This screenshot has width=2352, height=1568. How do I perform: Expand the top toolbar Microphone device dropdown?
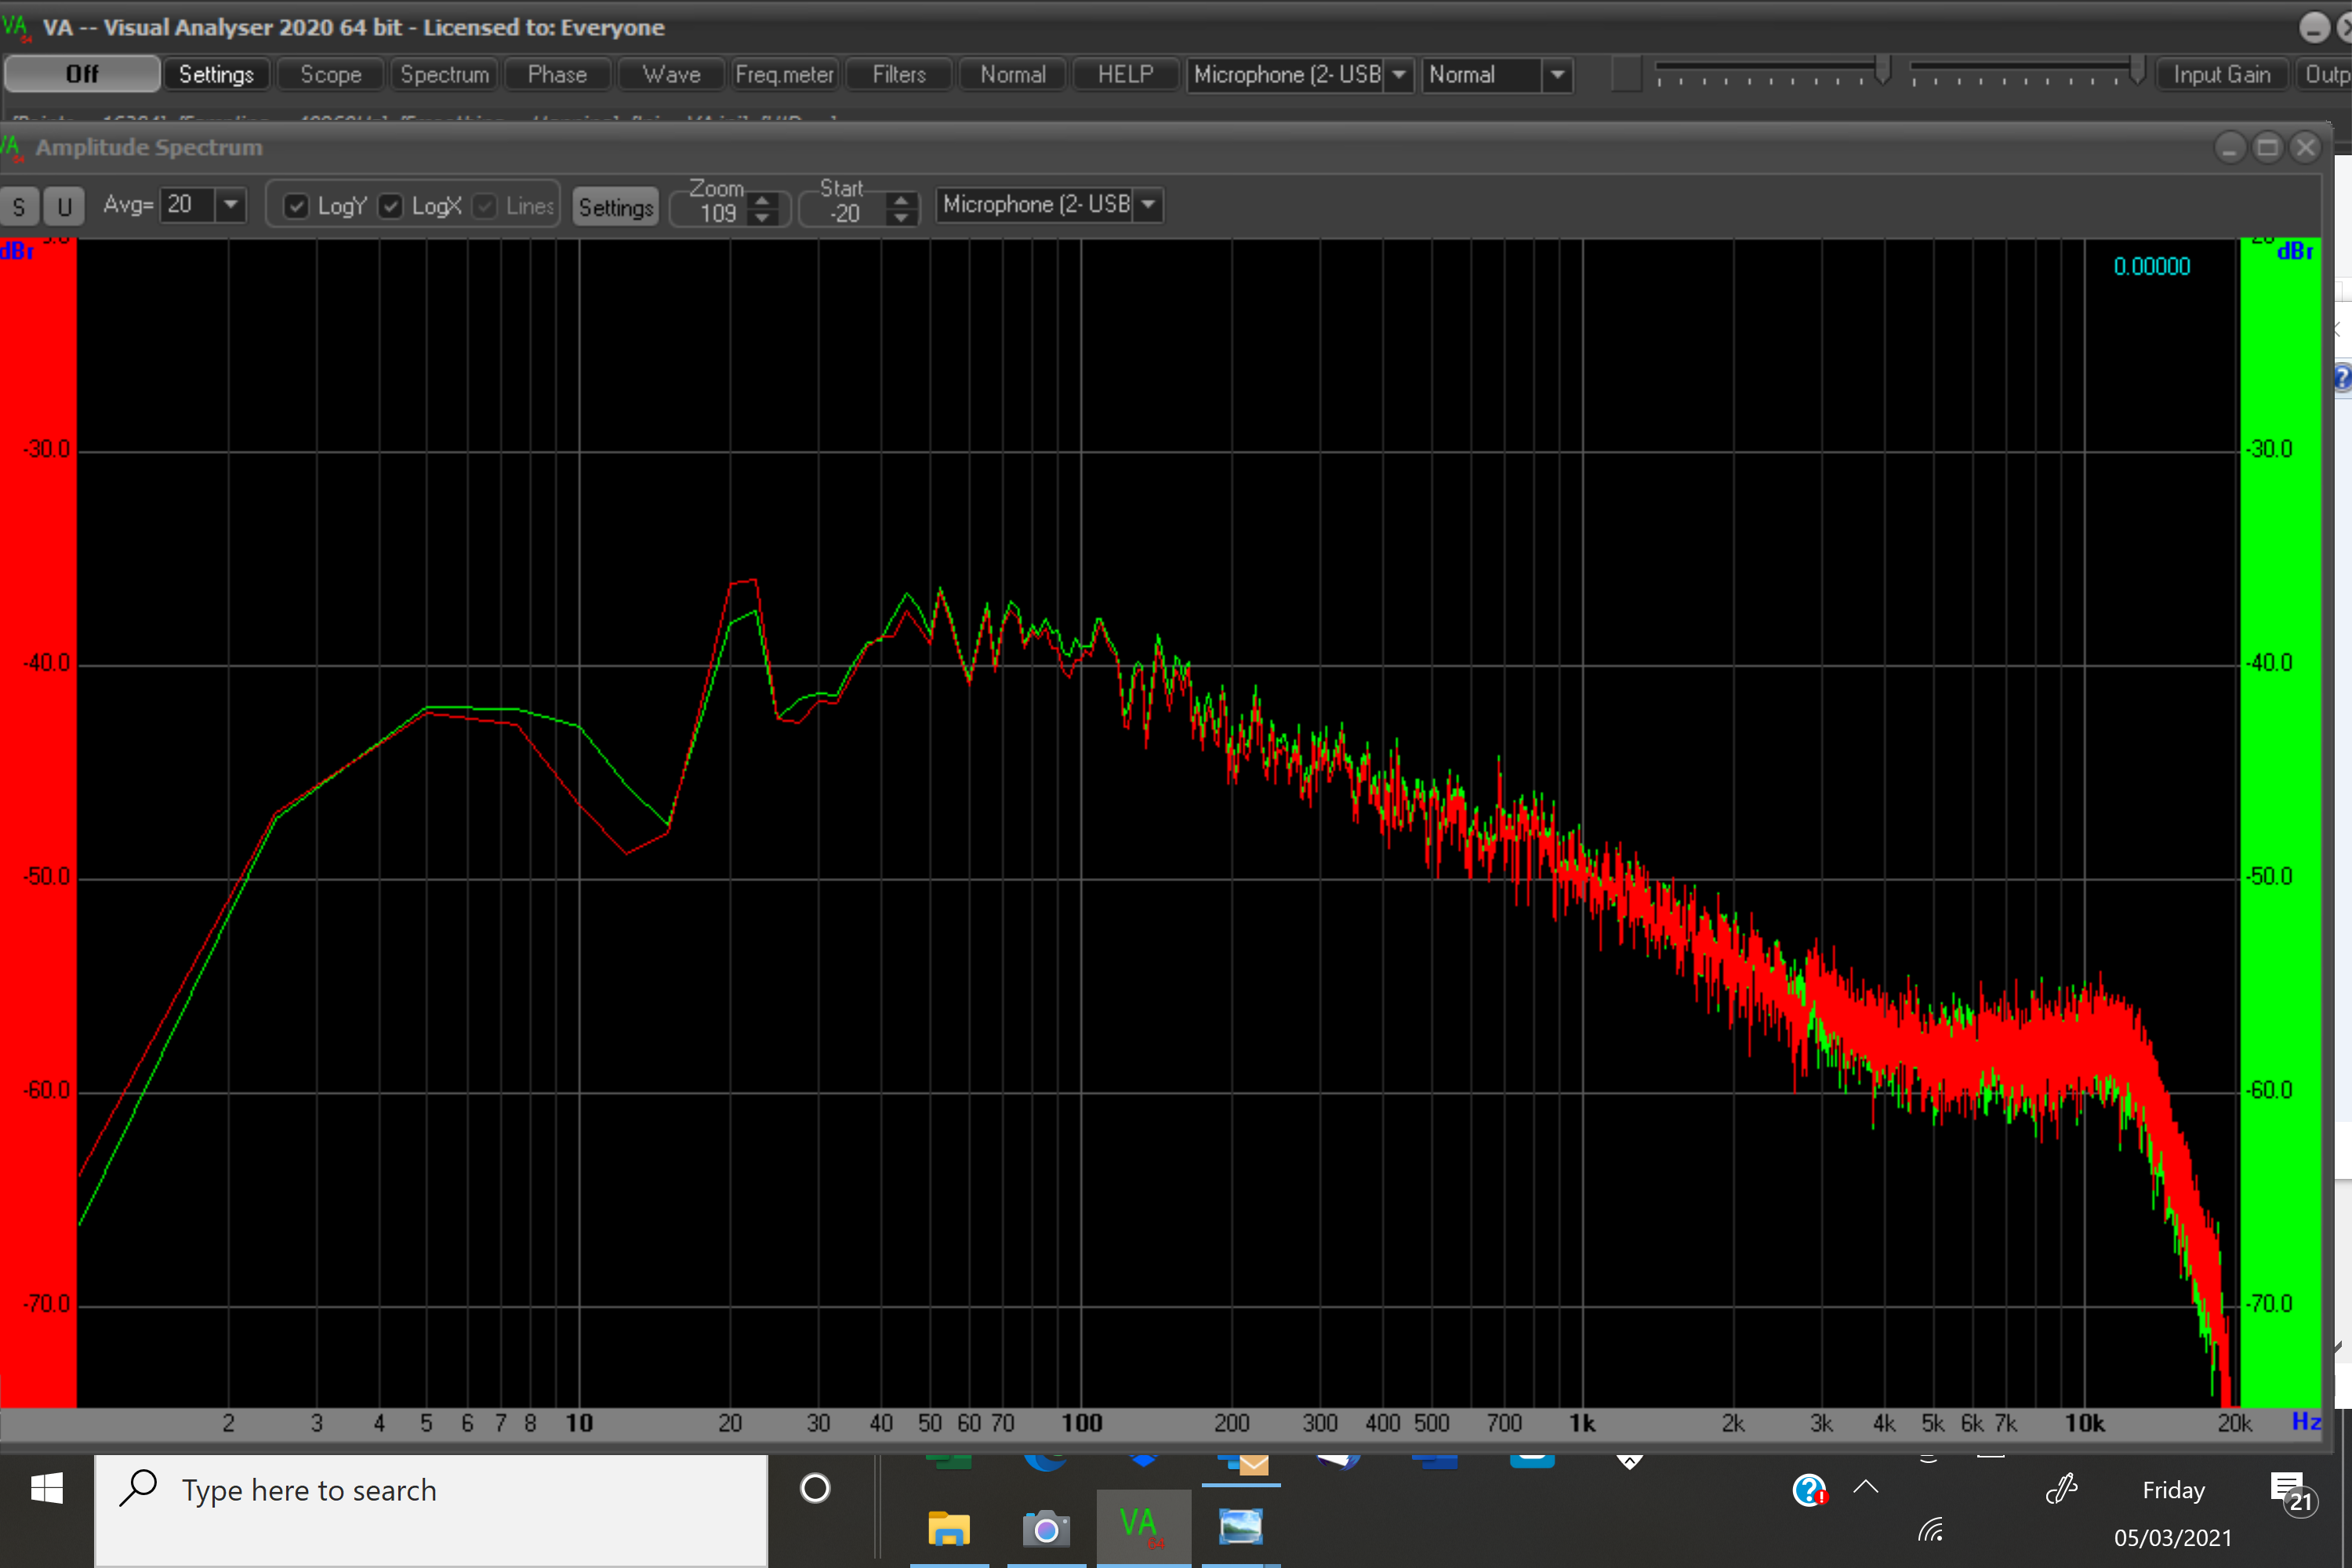click(x=1399, y=75)
